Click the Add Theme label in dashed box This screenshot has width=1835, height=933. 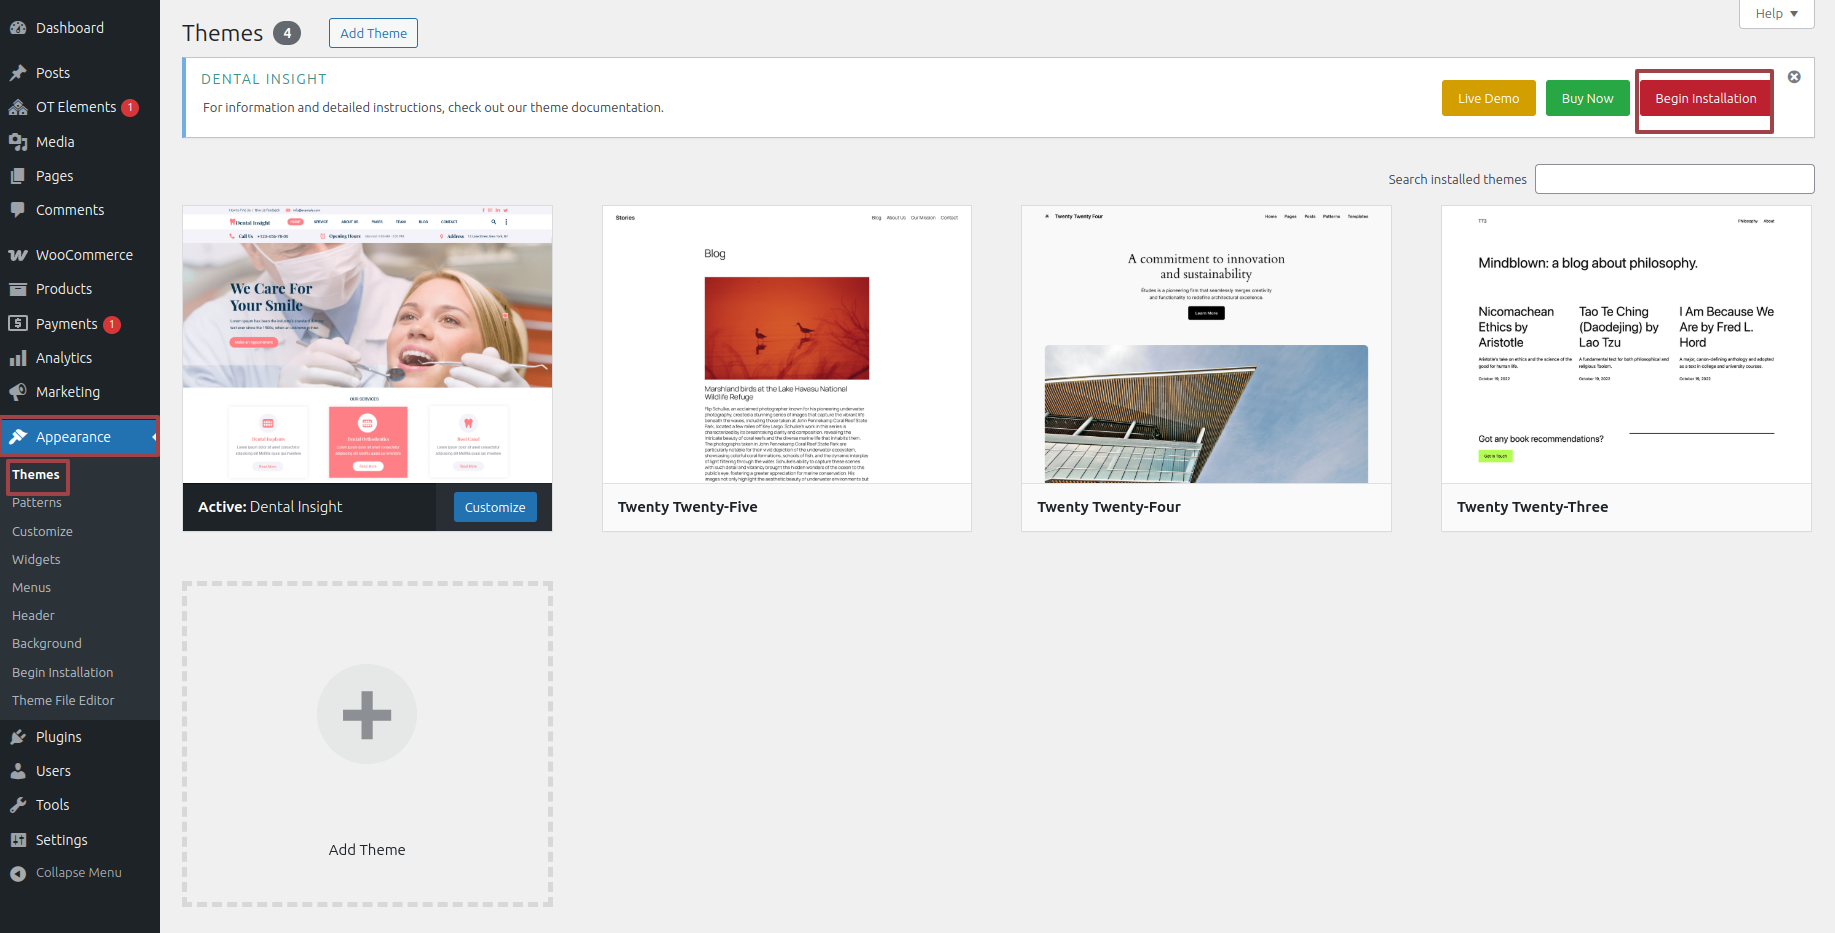click(x=367, y=850)
